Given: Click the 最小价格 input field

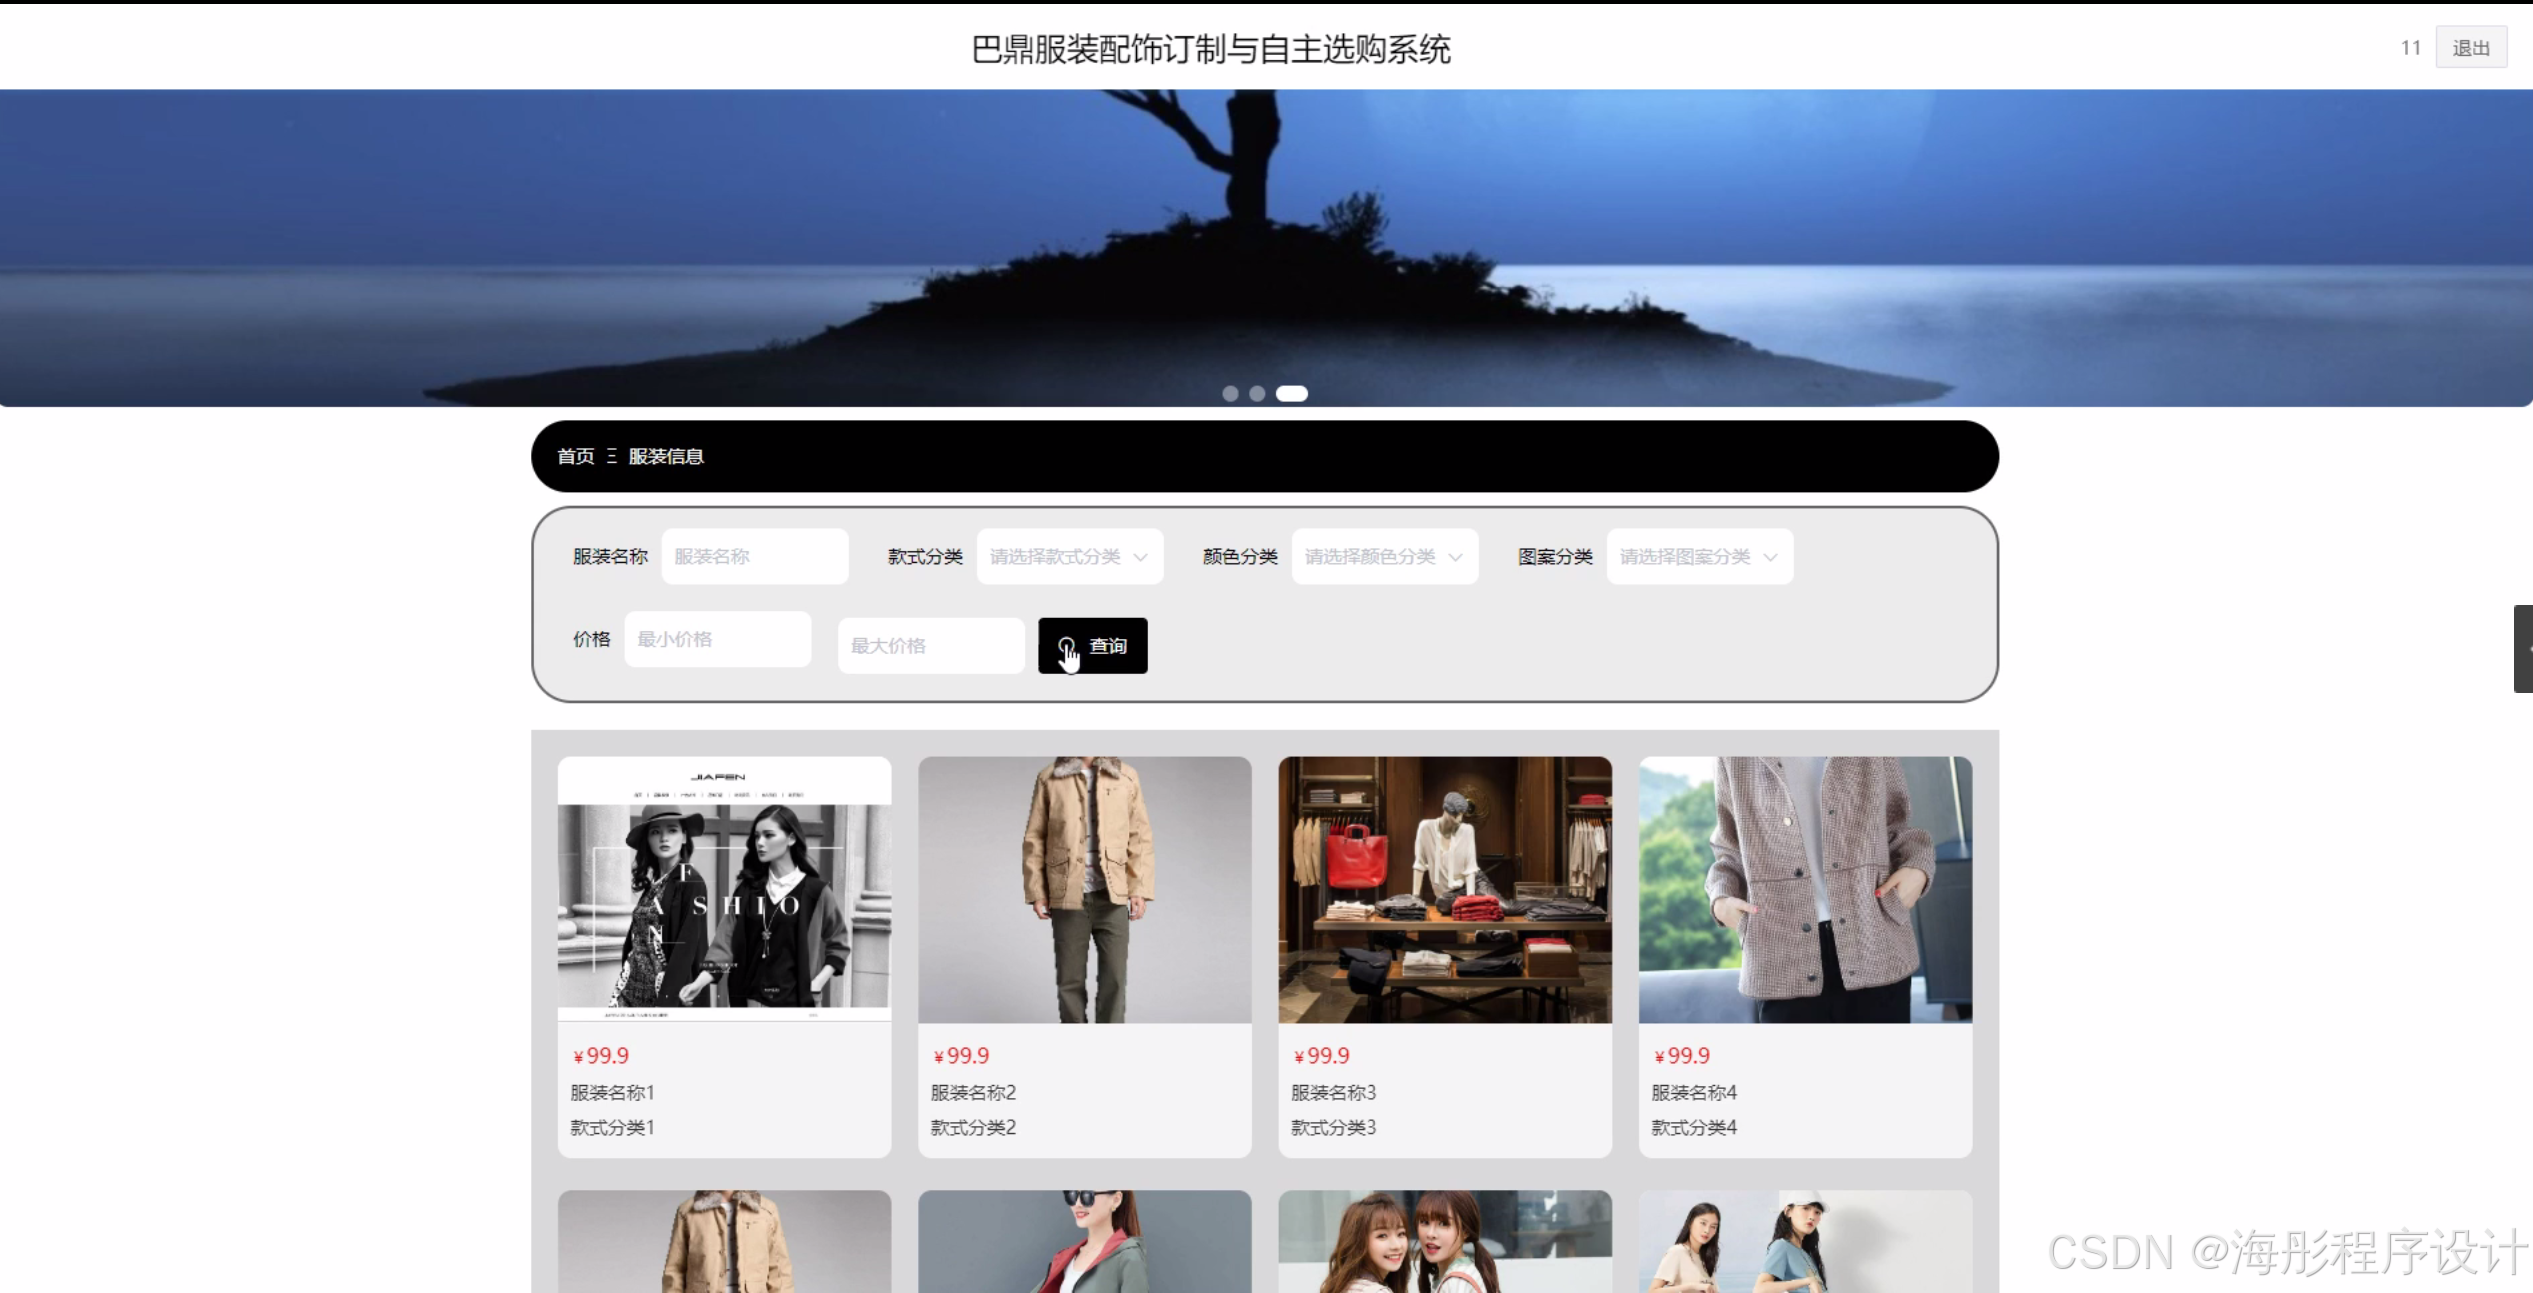Looking at the screenshot, I should (x=717, y=639).
